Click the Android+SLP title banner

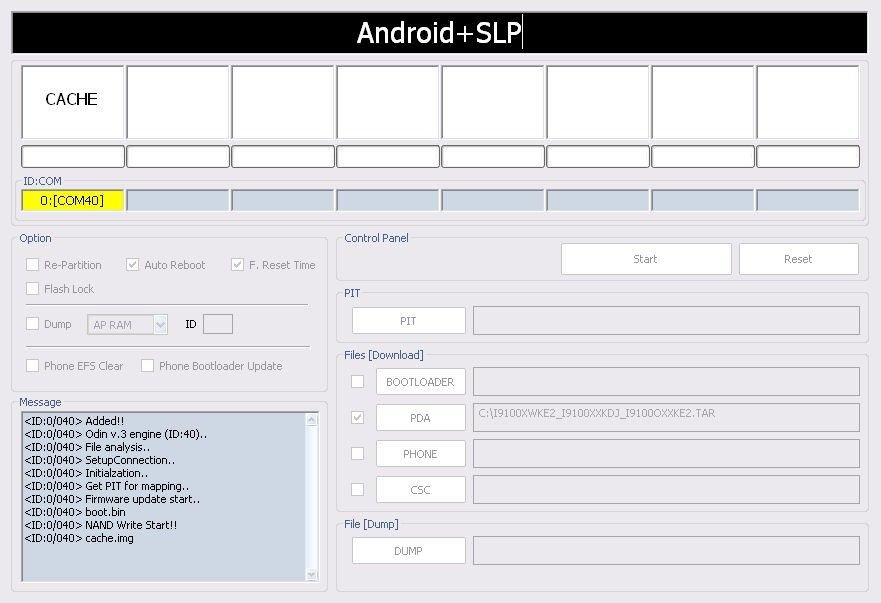pos(439,33)
